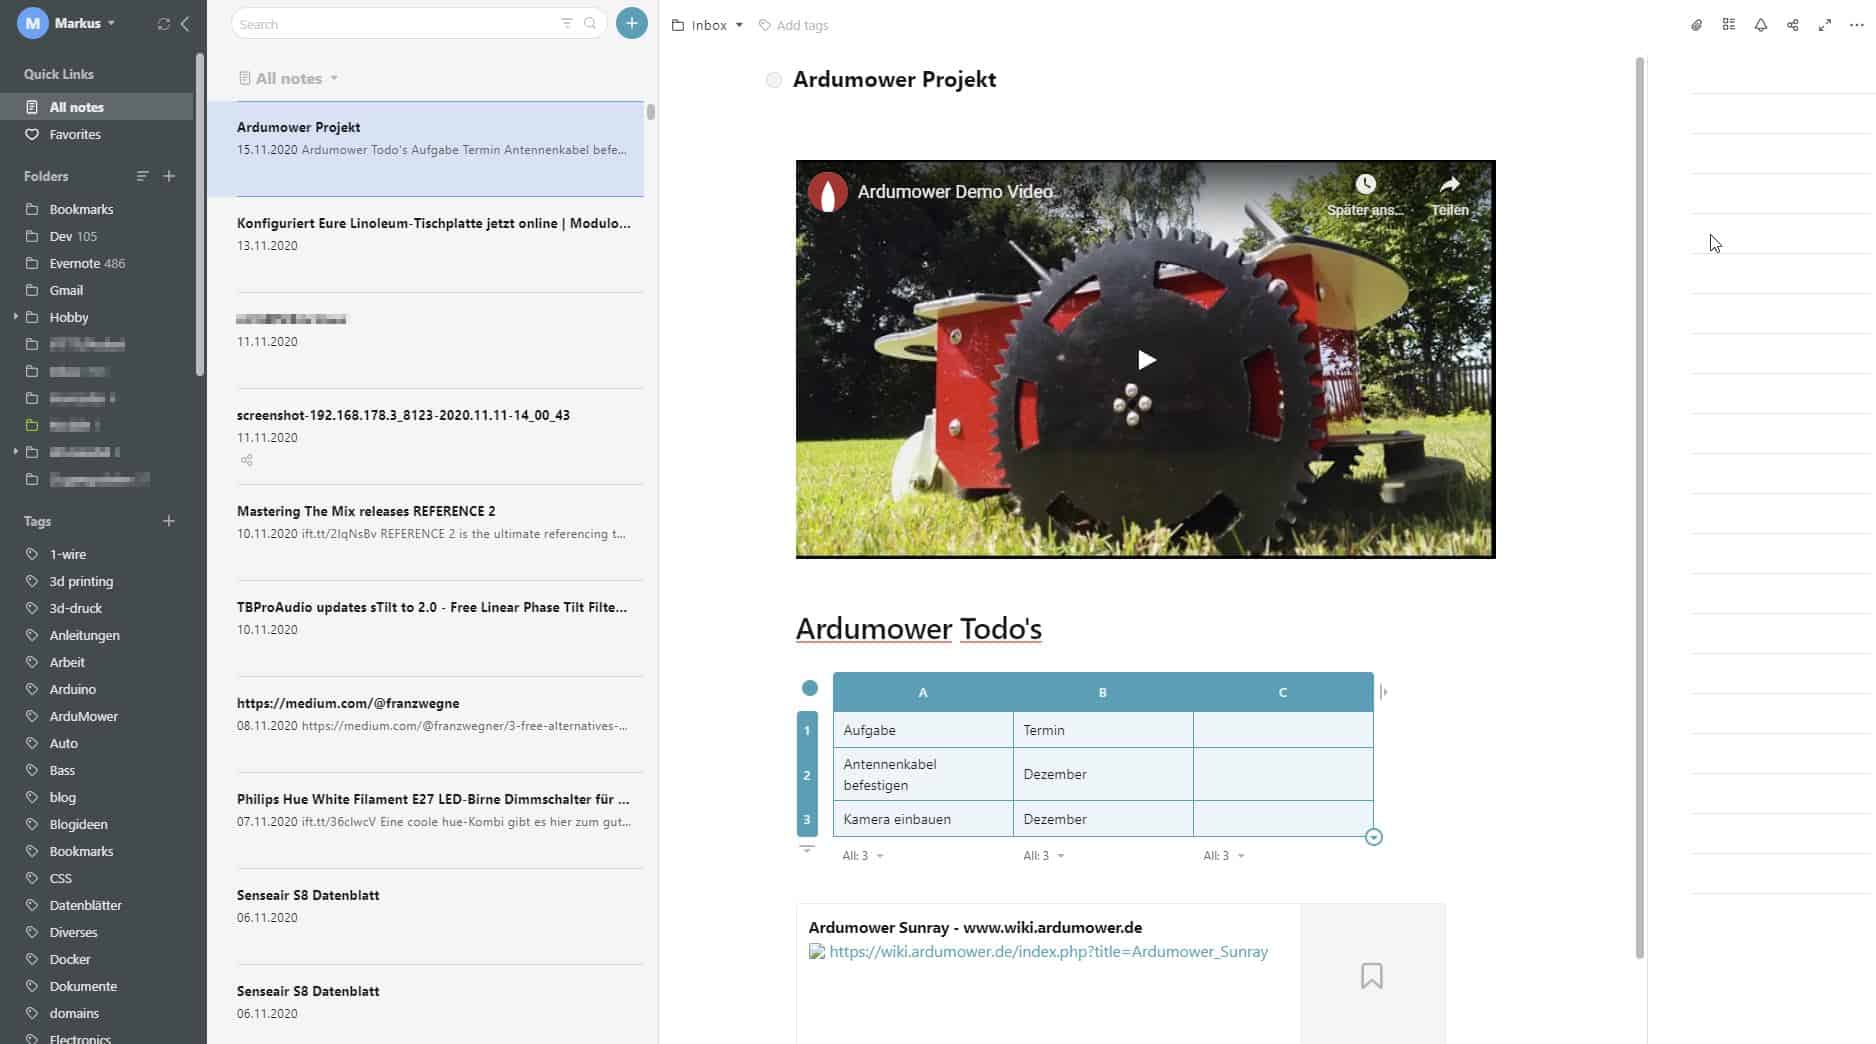The image size is (1876, 1044).
Task: Select the ArduMower tag
Action: coord(84,716)
